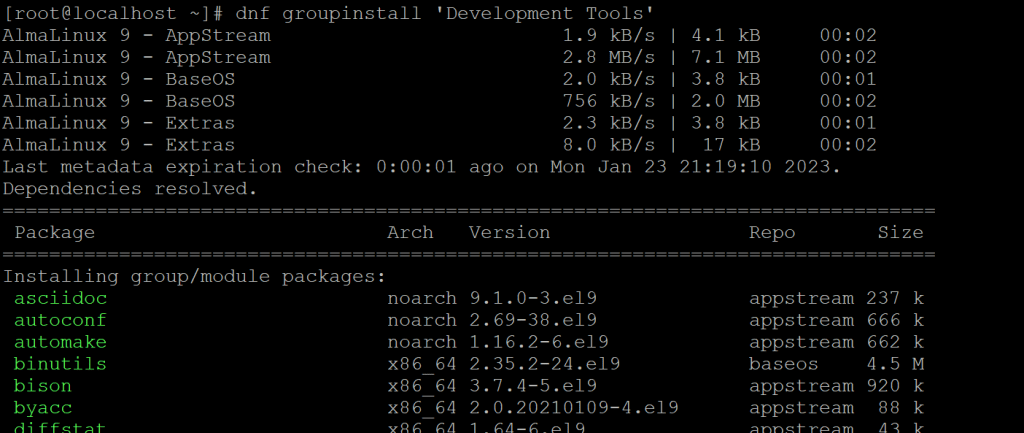
Task: Click the 662 k size value
Action: [895, 342]
